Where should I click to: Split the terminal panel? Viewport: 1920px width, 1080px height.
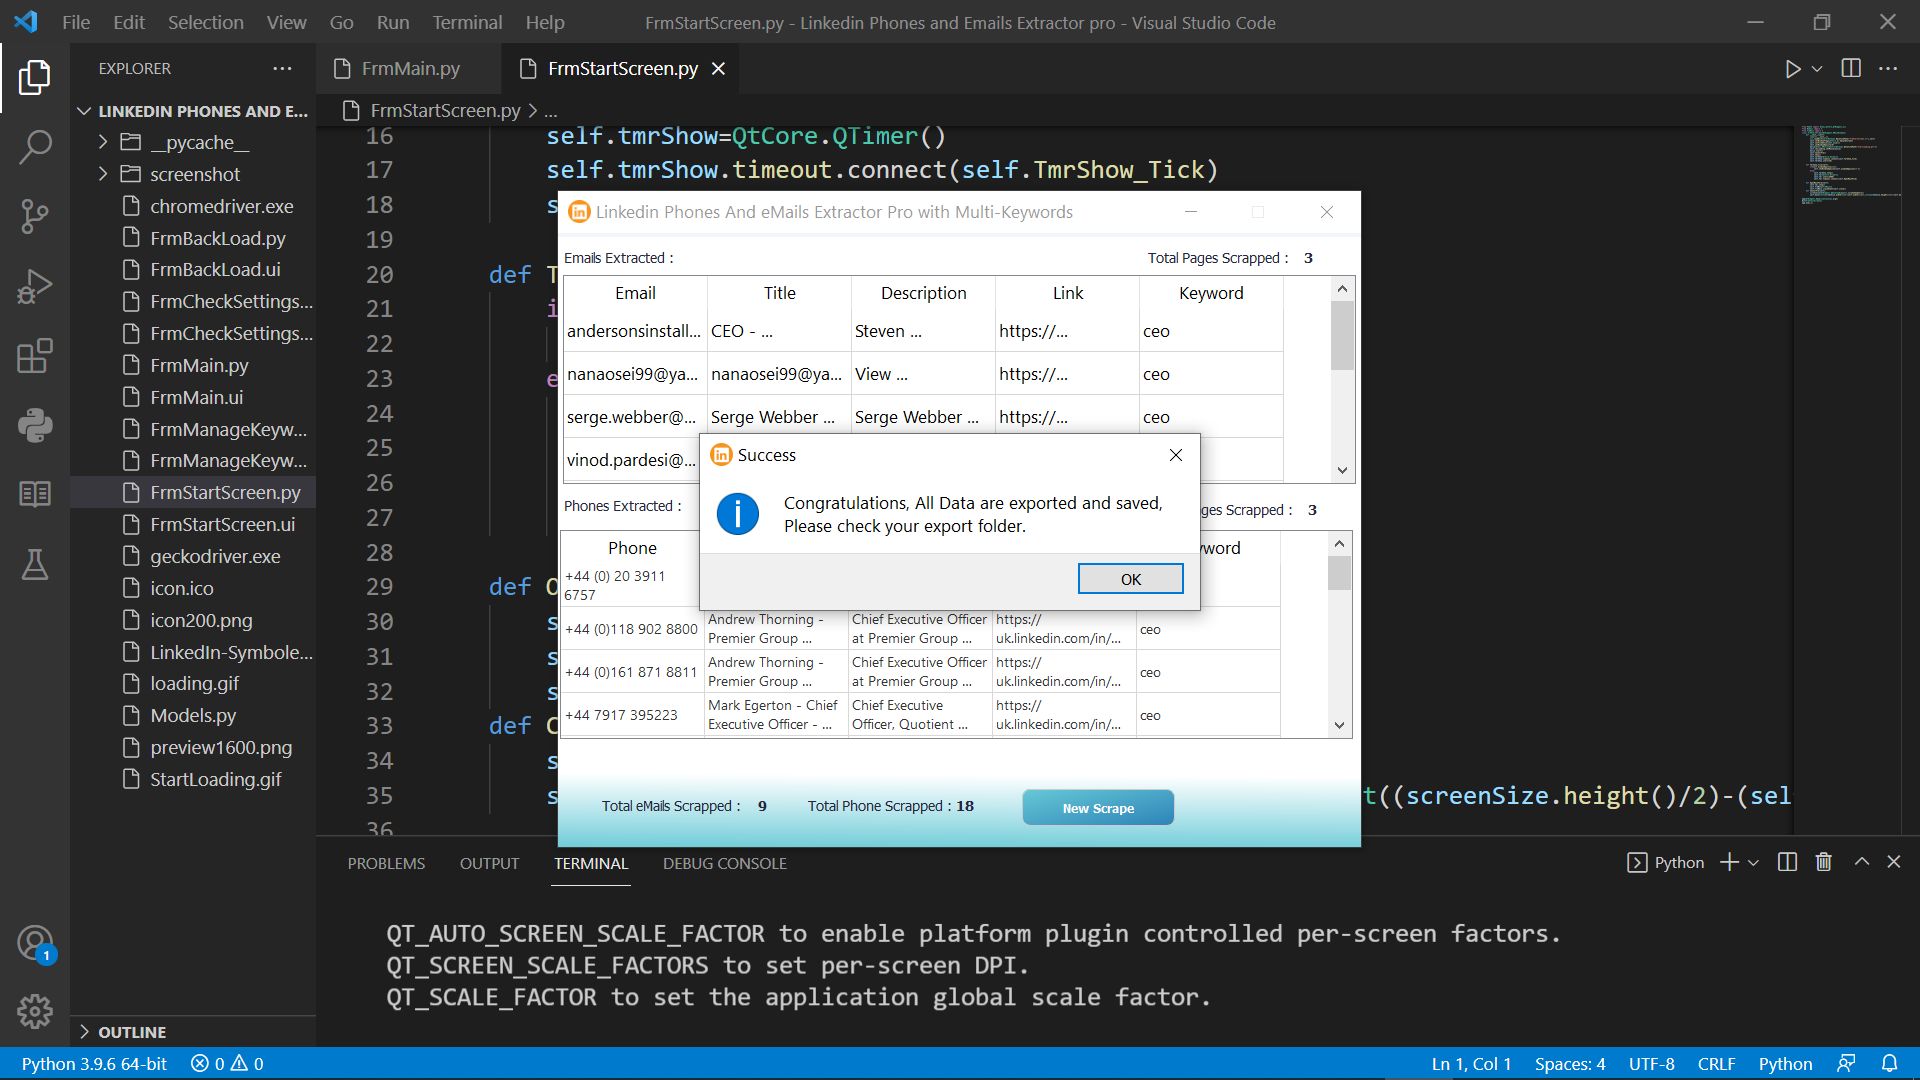[1788, 862]
